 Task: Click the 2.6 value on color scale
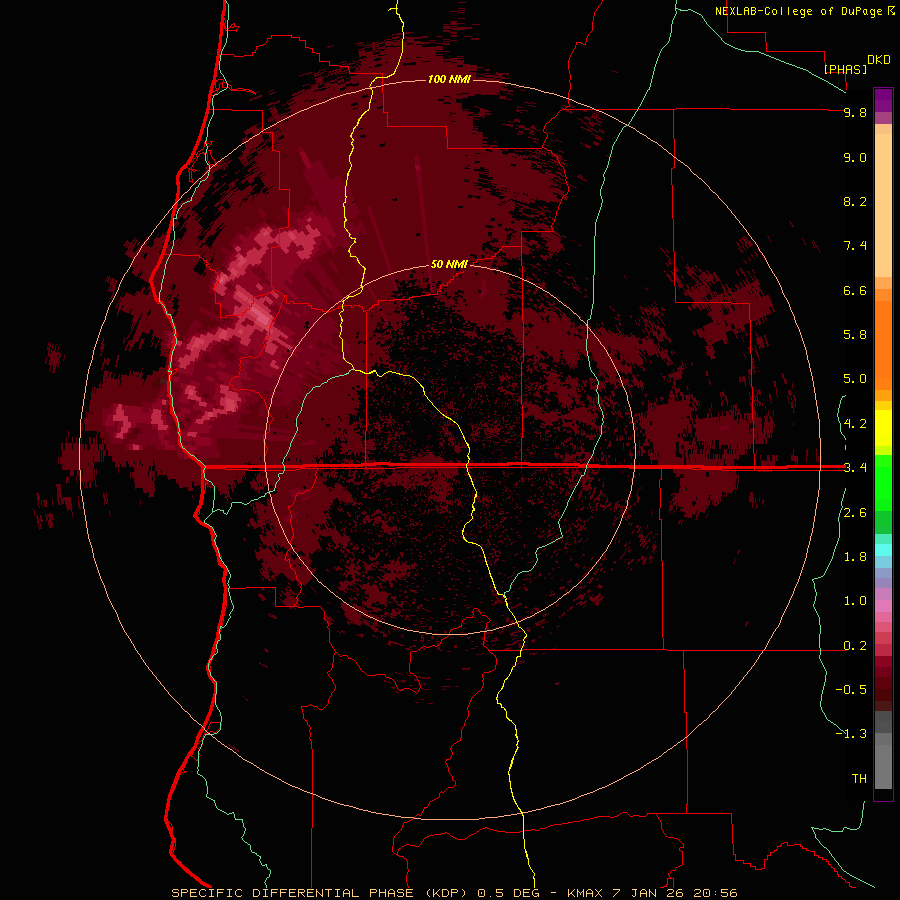click(855, 513)
